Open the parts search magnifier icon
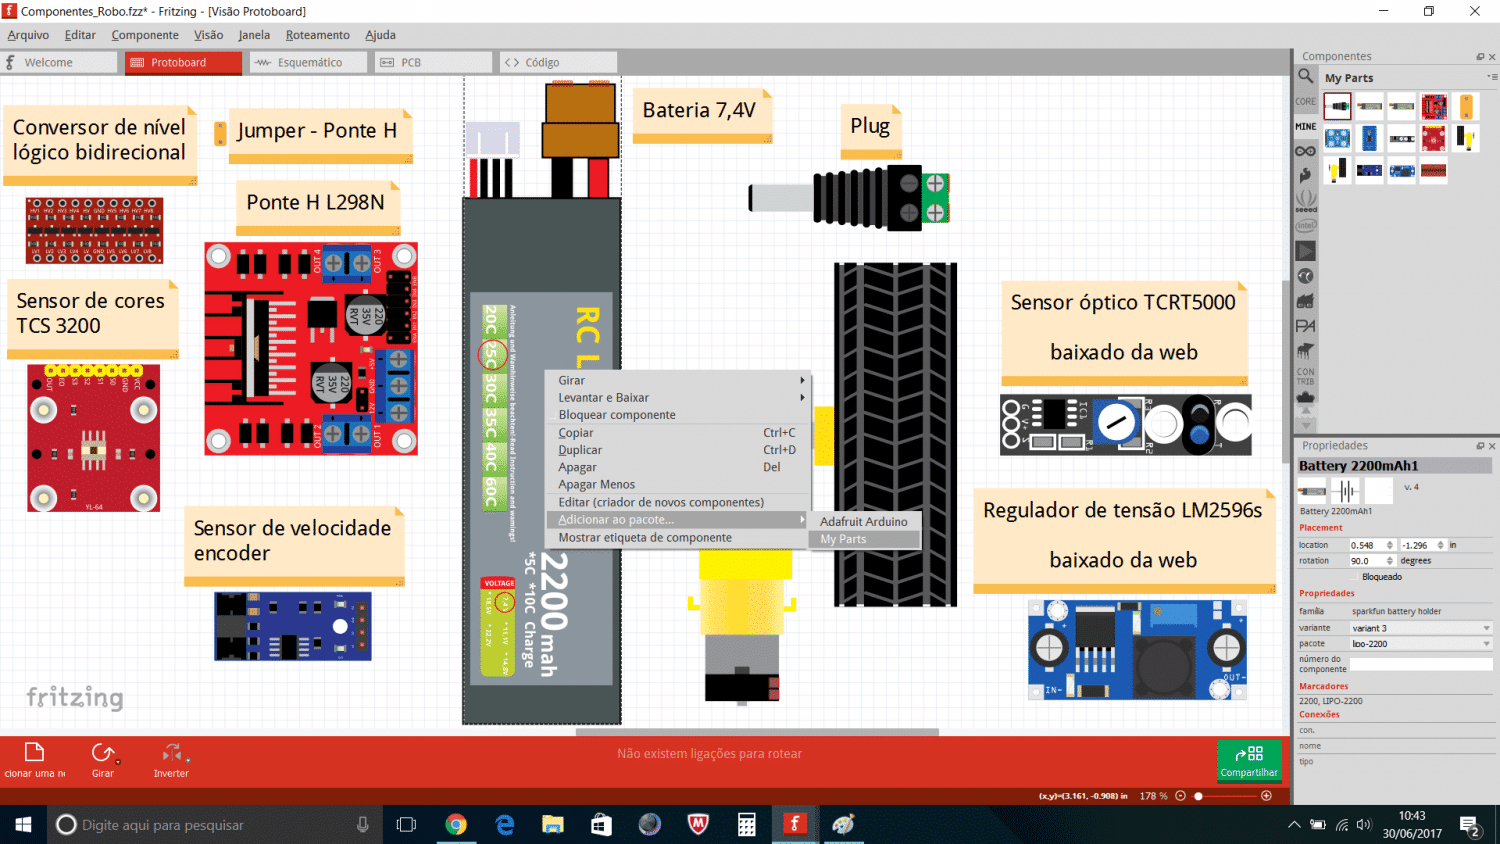Viewport: 1500px width, 844px height. tap(1305, 76)
